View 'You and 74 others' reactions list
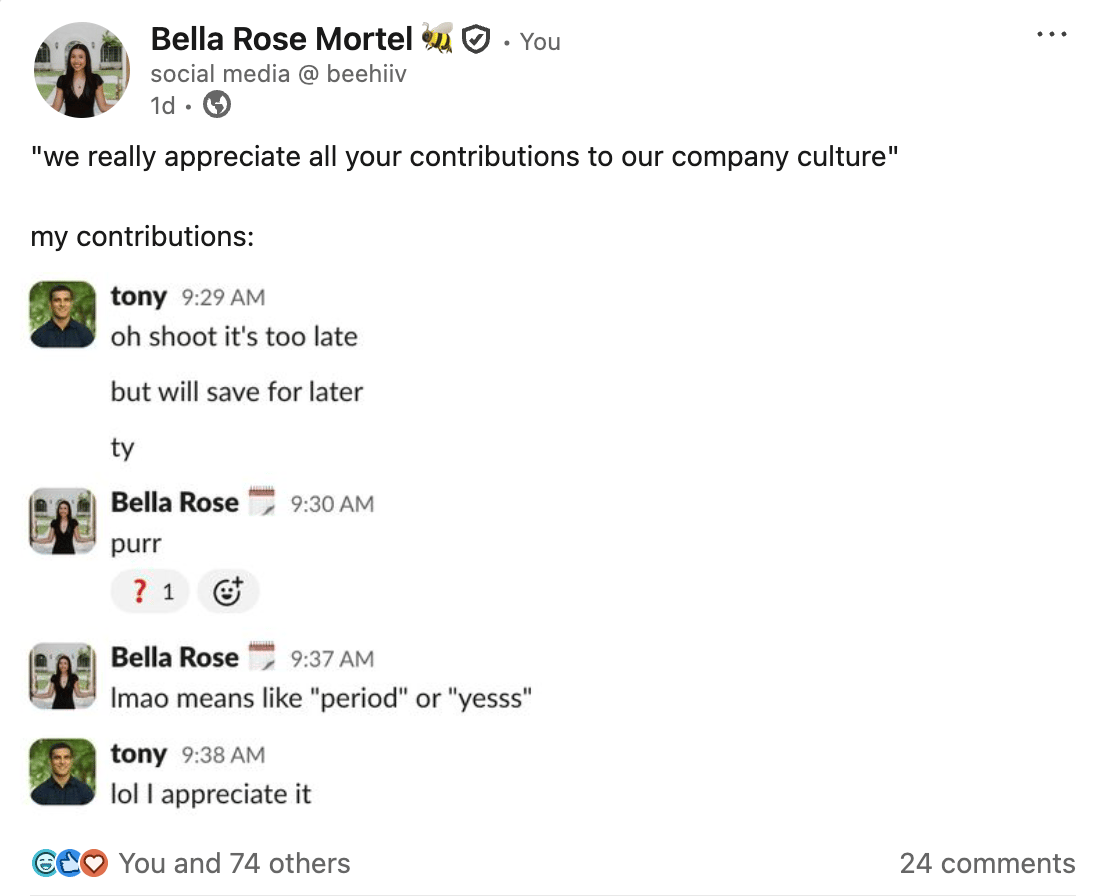The width and height of the screenshot is (1102, 896). (234, 863)
